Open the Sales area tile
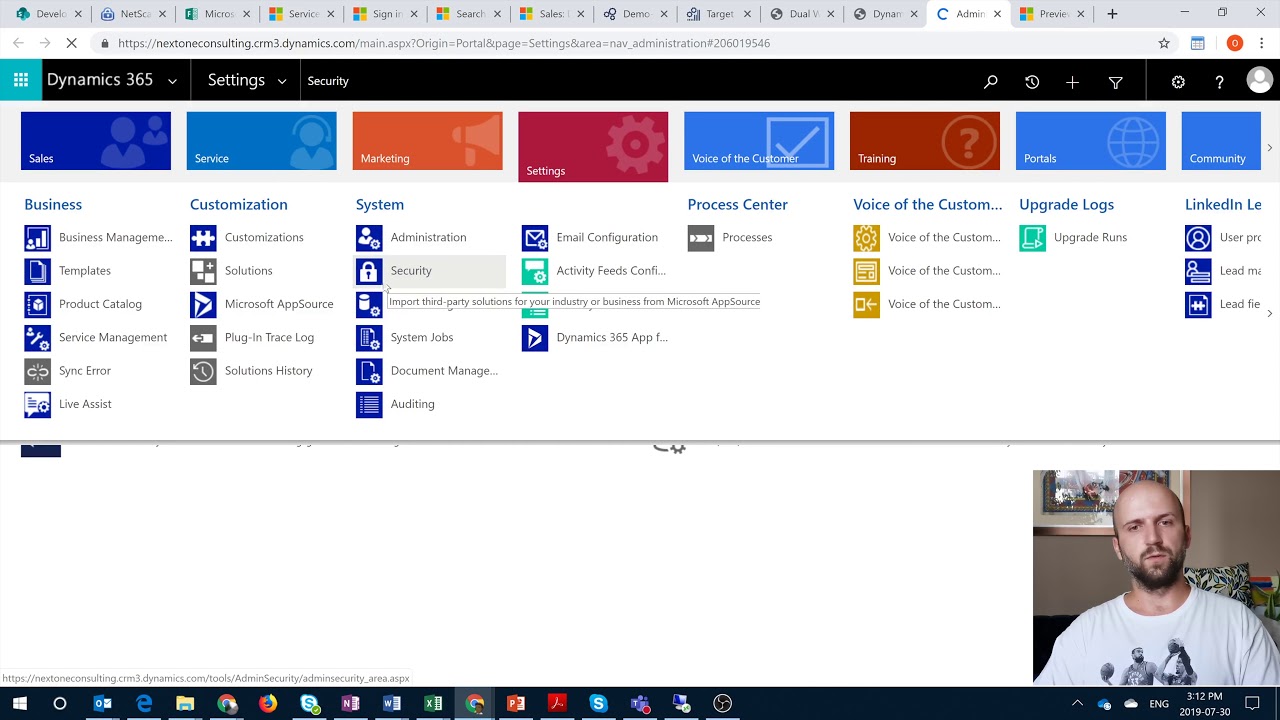This screenshot has width=1280, height=720. pyautogui.click(x=96, y=141)
